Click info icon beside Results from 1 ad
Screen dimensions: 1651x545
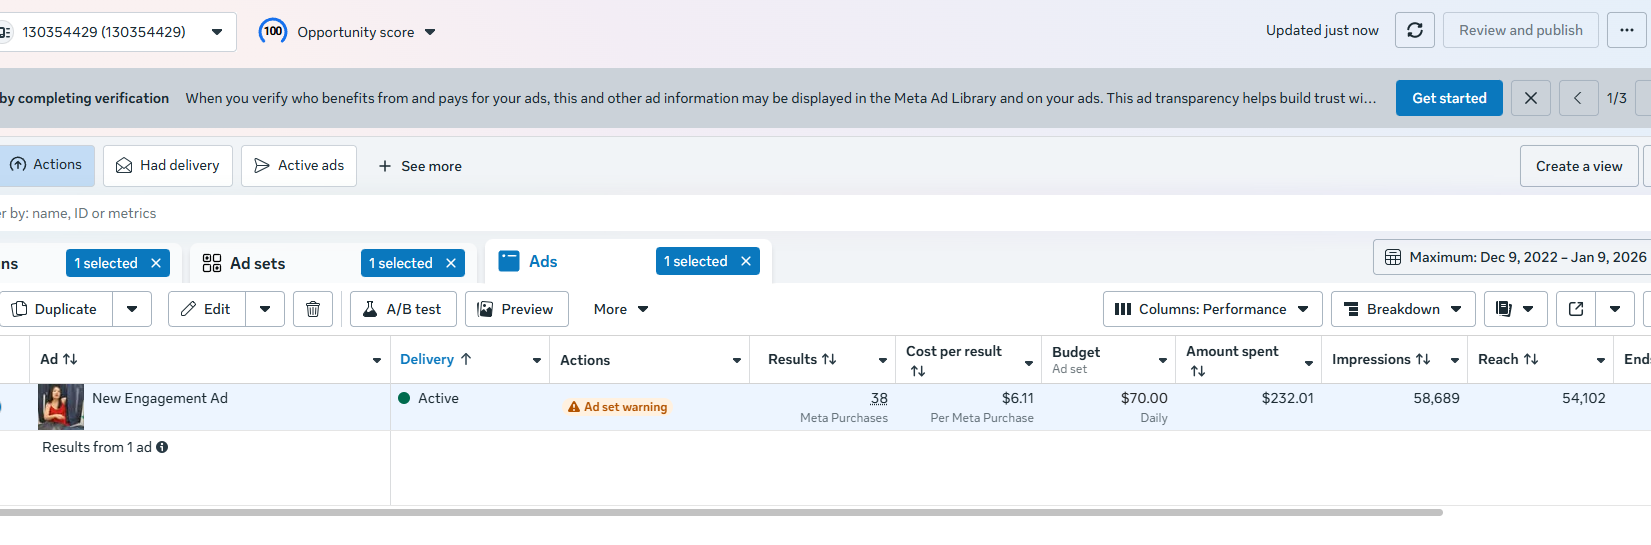(x=162, y=447)
